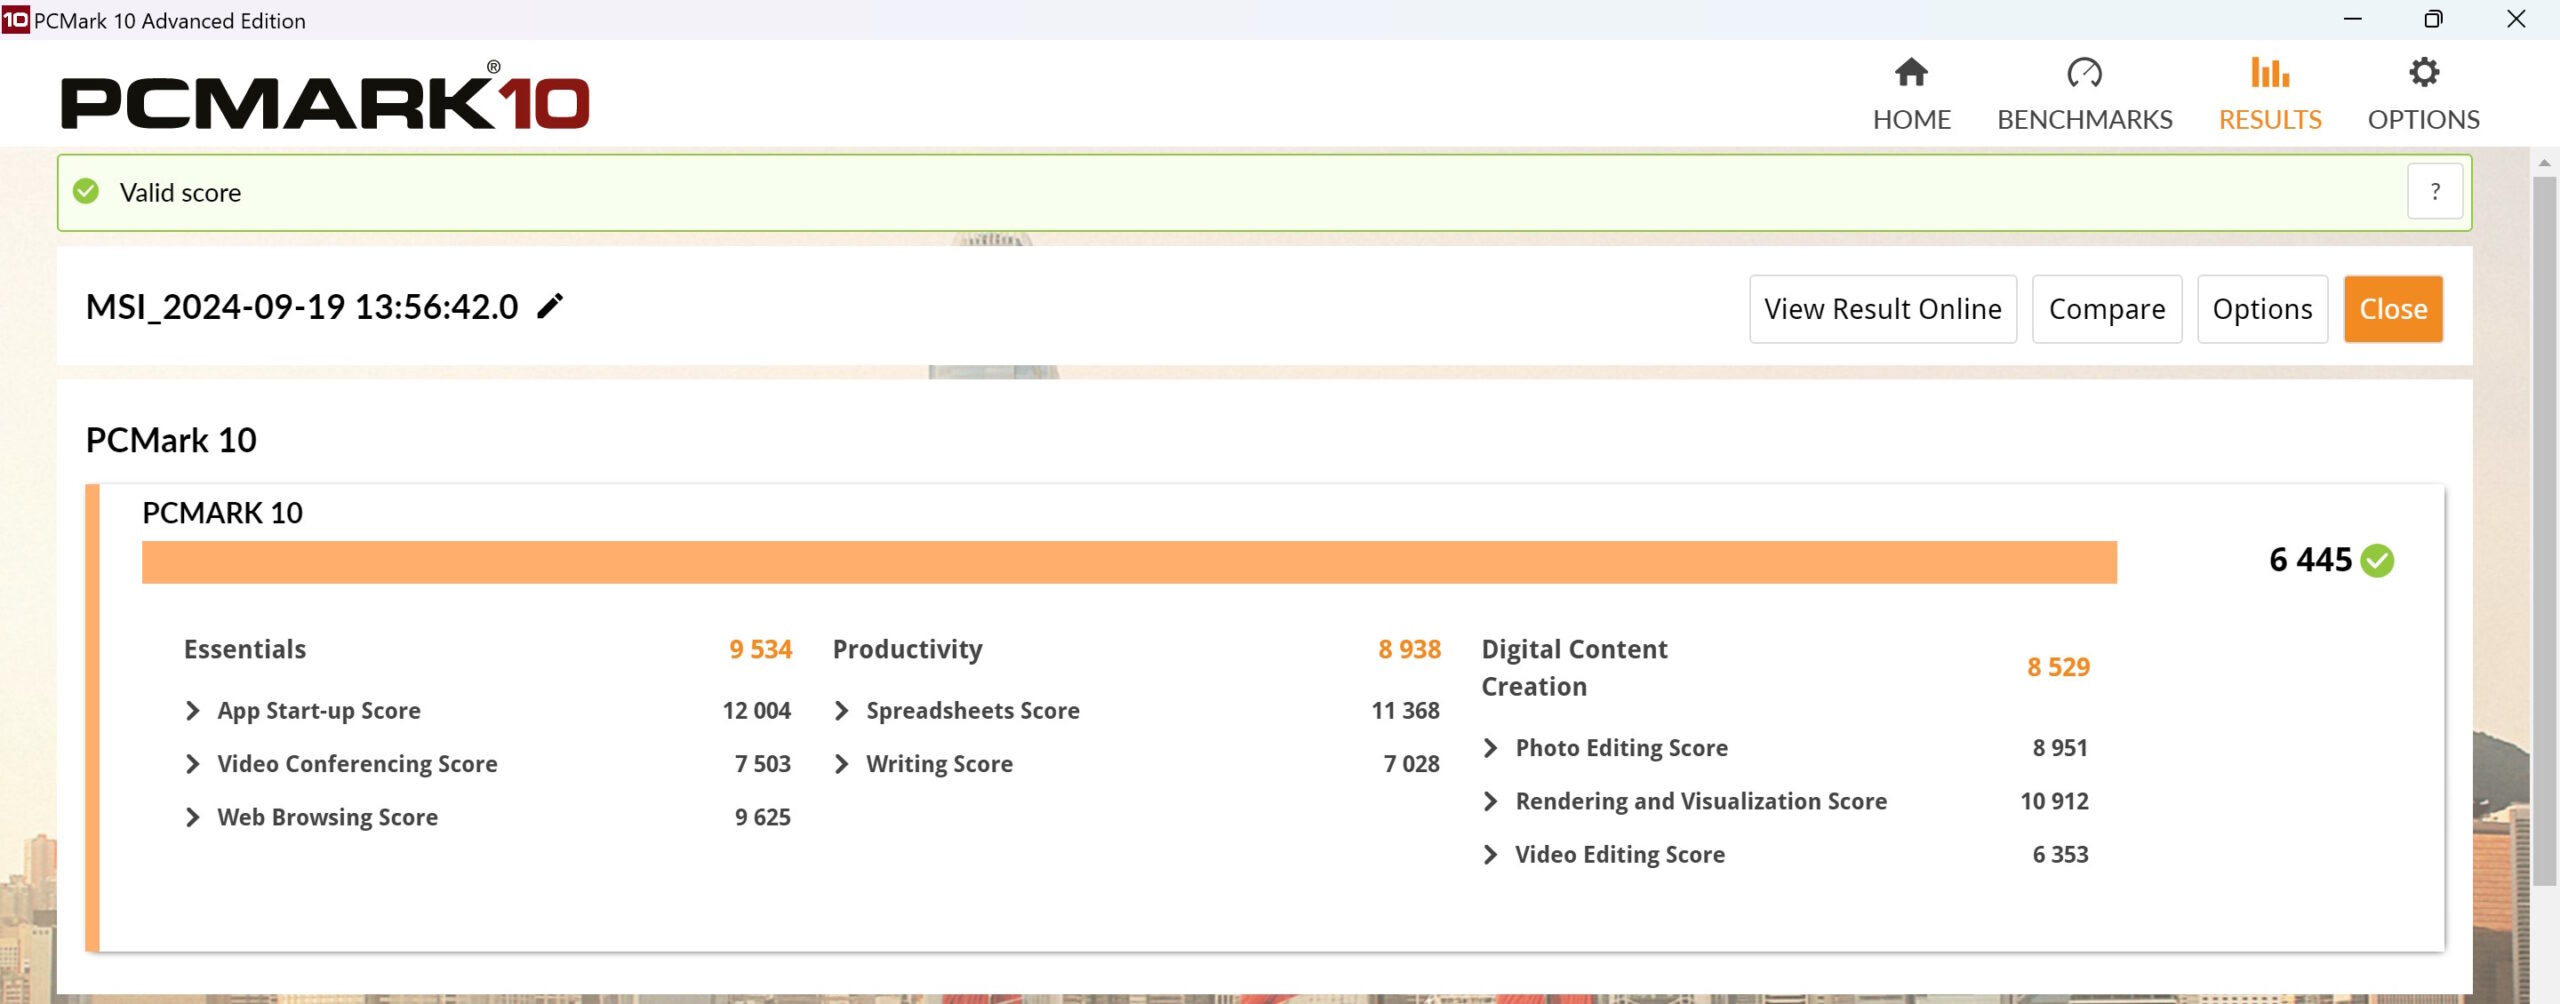Click the Options gear icon
Screen dimensions: 2560x1004
point(2423,72)
